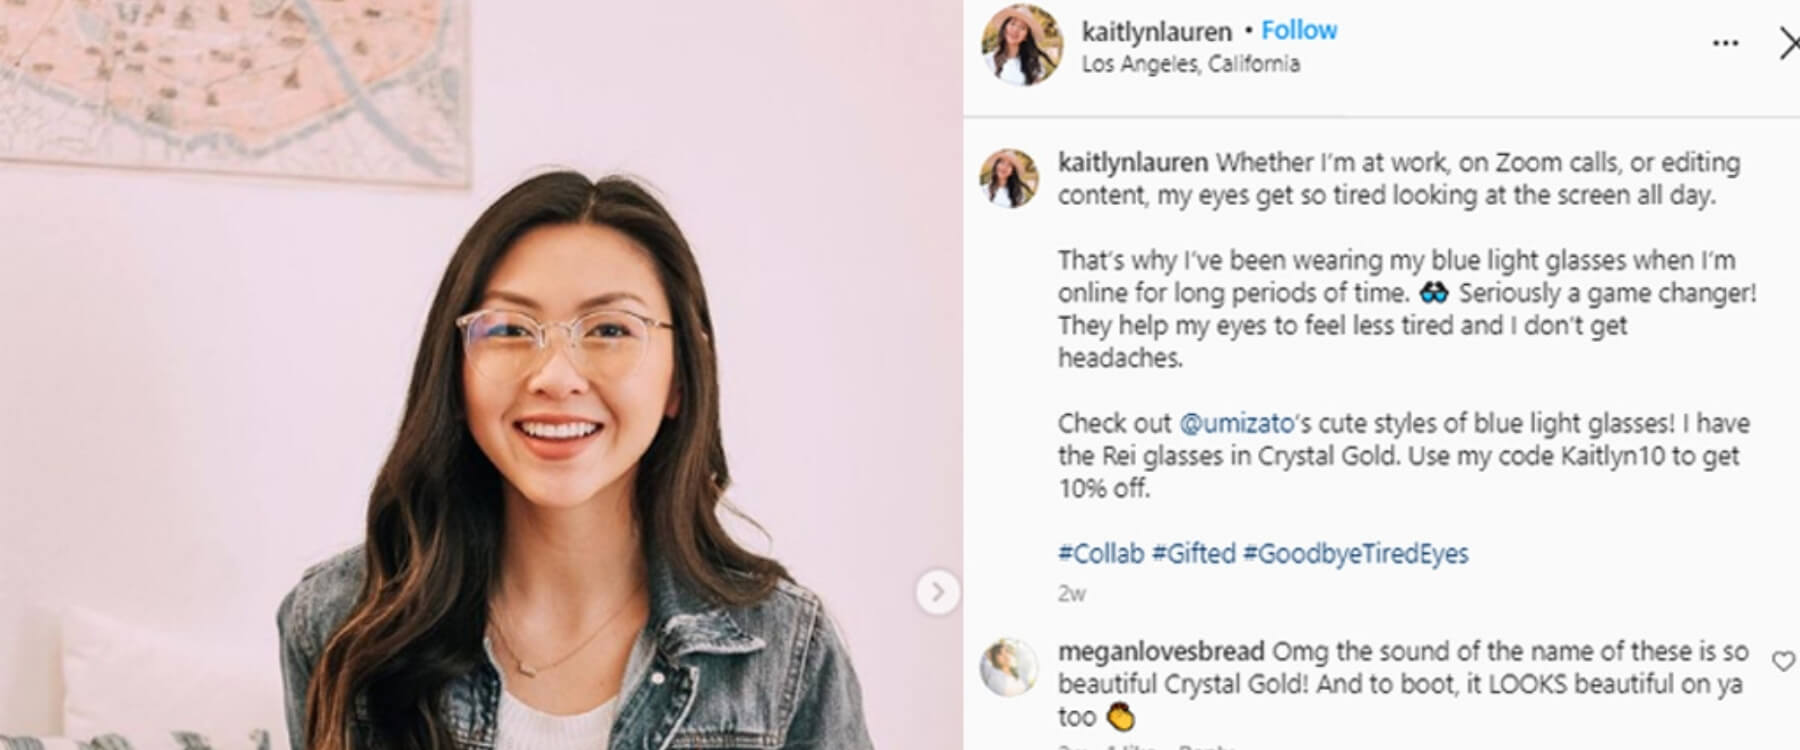The image size is (1800, 750).
Task: Click kaitlynlauren's avatar beside the caption
Action: coord(1008,178)
